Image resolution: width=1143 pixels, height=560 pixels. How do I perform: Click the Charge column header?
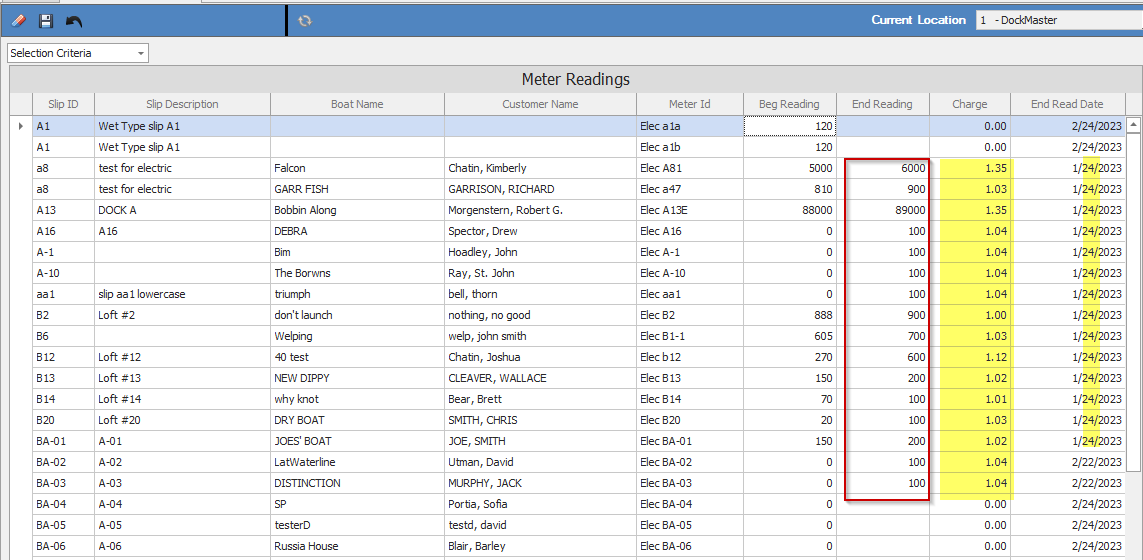click(x=969, y=104)
